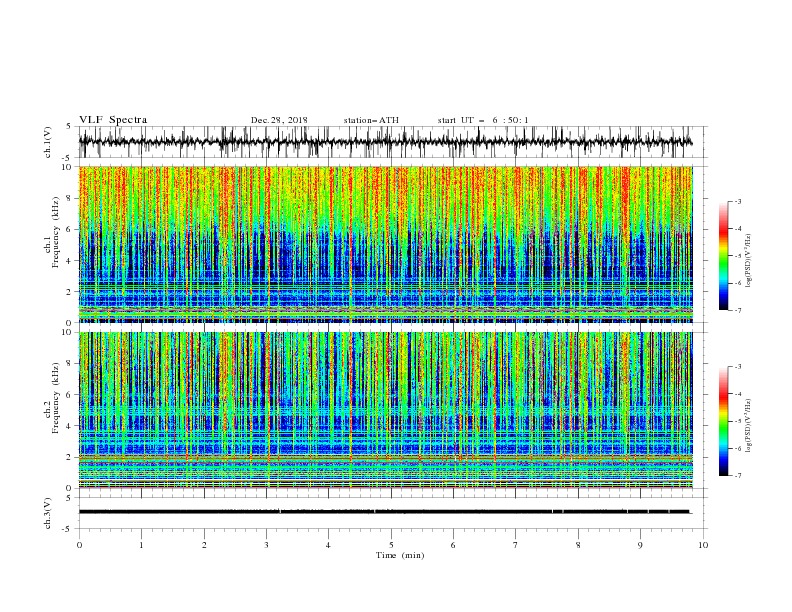This screenshot has width=792, height=612.
Task: Click the upper colorbar 'log(PSD)(V²/Hz)' label
Action: coord(749,261)
